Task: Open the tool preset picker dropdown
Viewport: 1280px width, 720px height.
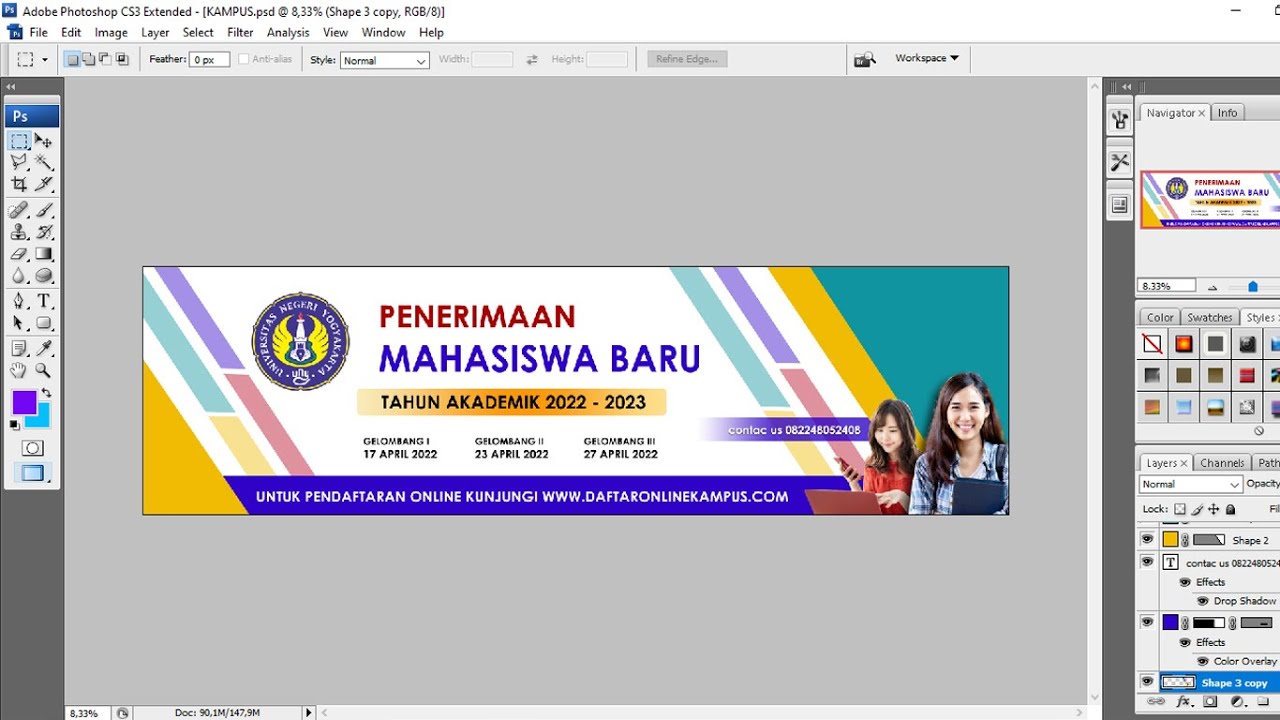Action: coord(44,60)
